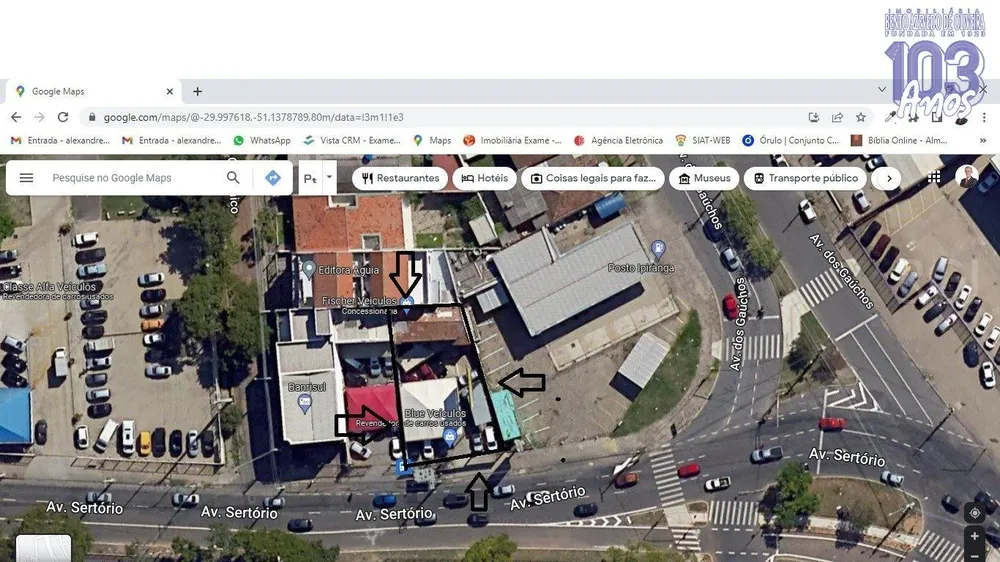Open the Chrome three-dot menu
This screenshot has height=562, width=1000.
point(984,117)
